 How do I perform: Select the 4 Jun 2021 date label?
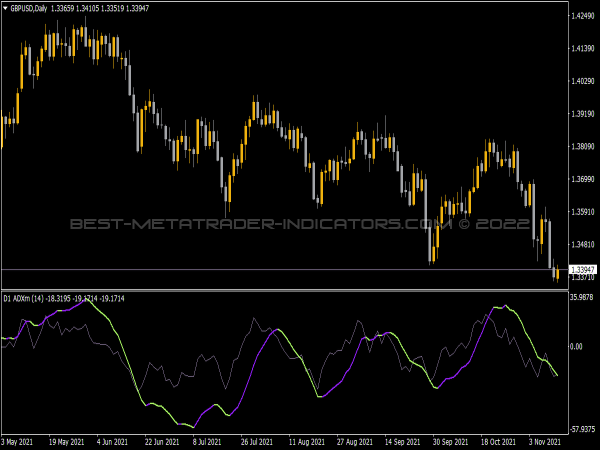112,442
